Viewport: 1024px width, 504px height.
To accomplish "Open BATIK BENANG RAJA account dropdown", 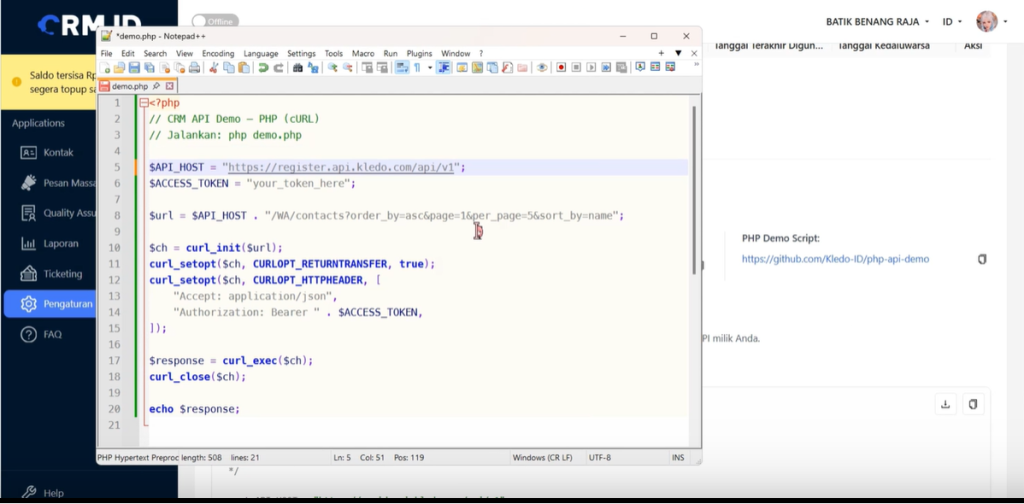I will tap(877, 22).
